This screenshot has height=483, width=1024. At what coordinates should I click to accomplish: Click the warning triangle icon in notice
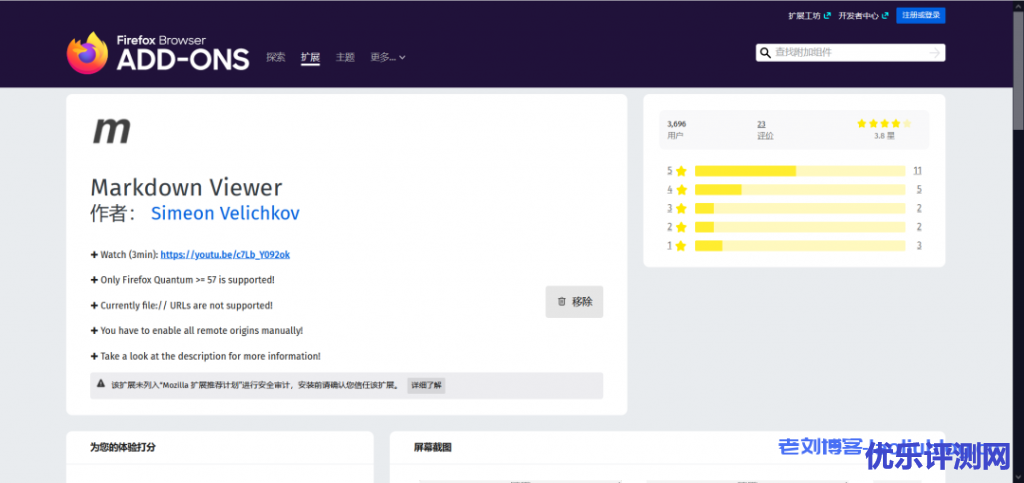pyautogui.click(x=101, y=384)
